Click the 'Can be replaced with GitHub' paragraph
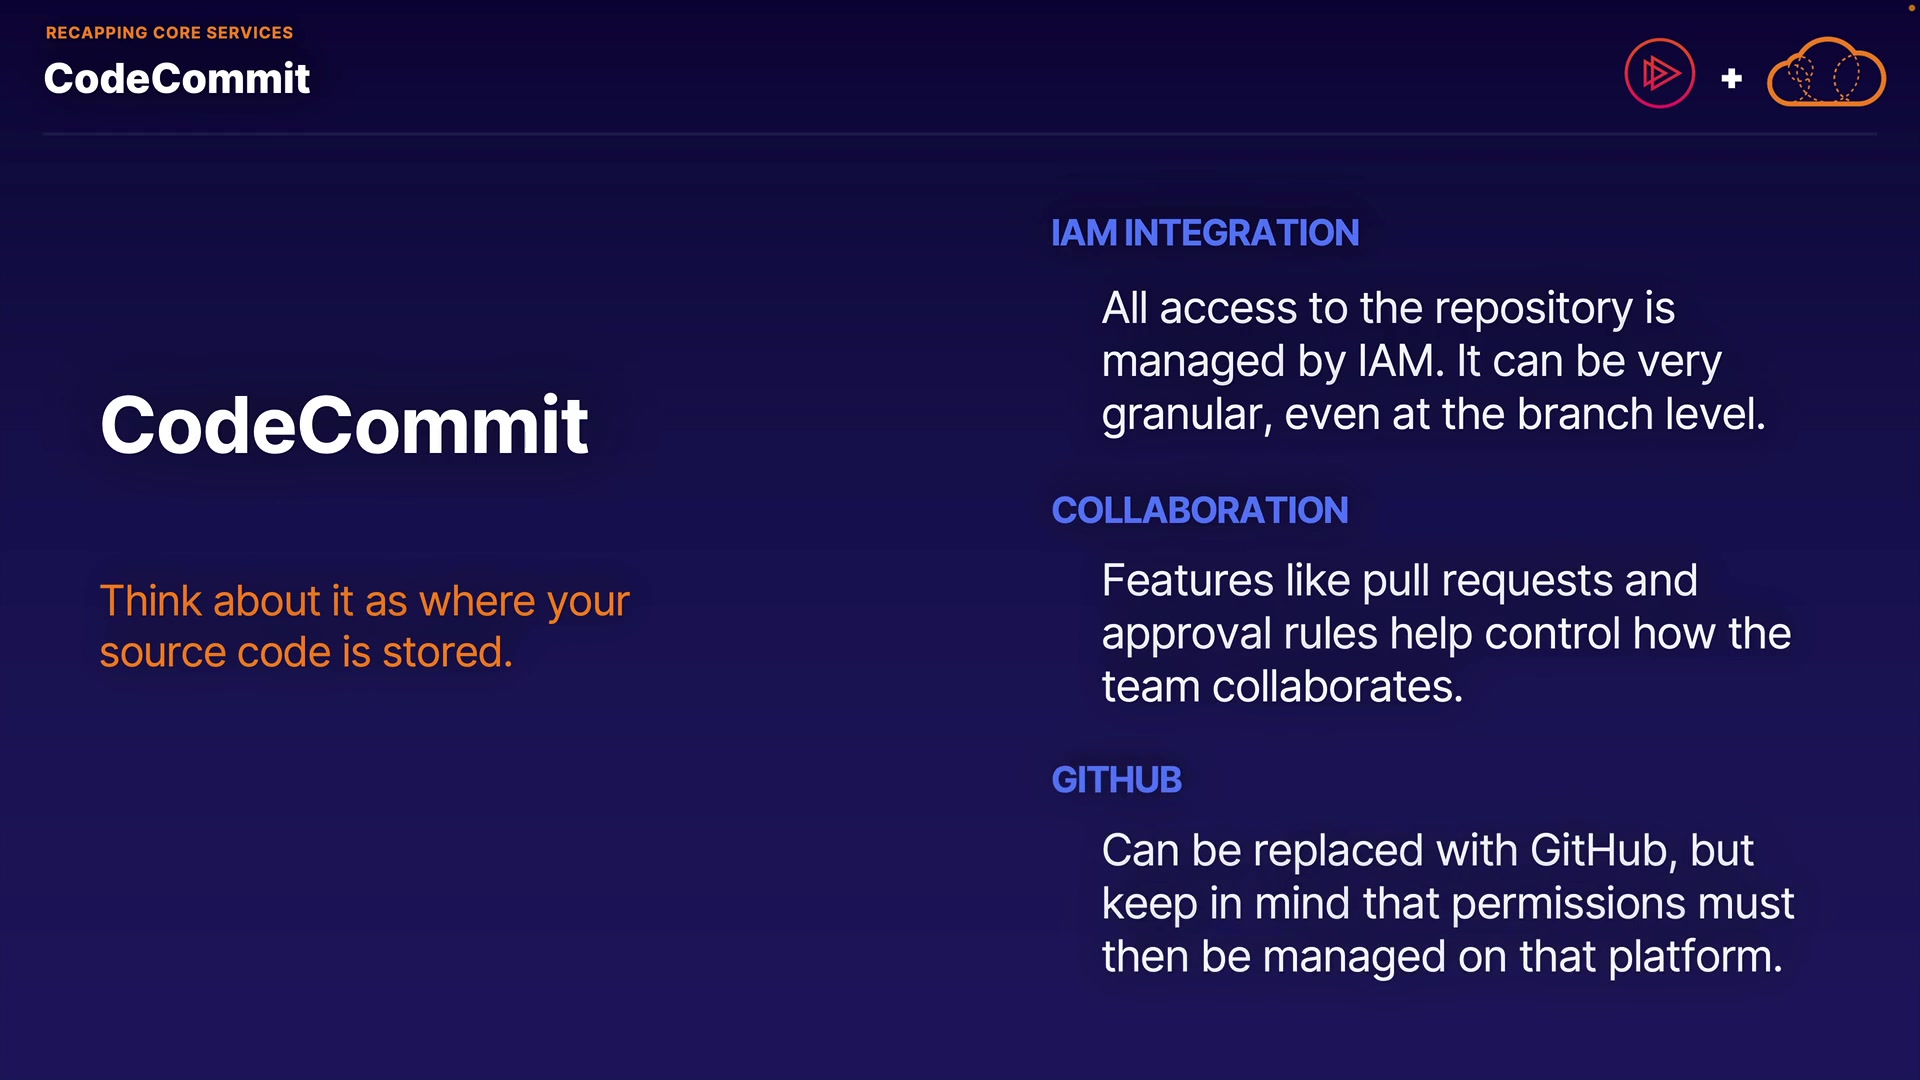 point(1447,903)
